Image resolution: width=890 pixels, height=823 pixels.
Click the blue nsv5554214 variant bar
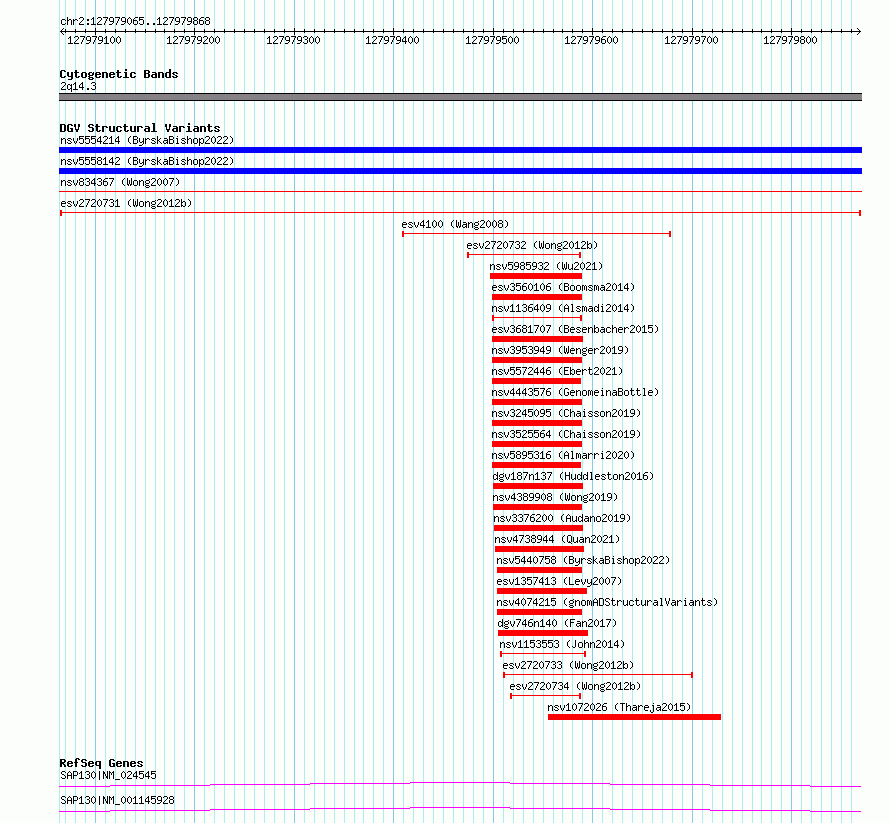pos(460,150)
